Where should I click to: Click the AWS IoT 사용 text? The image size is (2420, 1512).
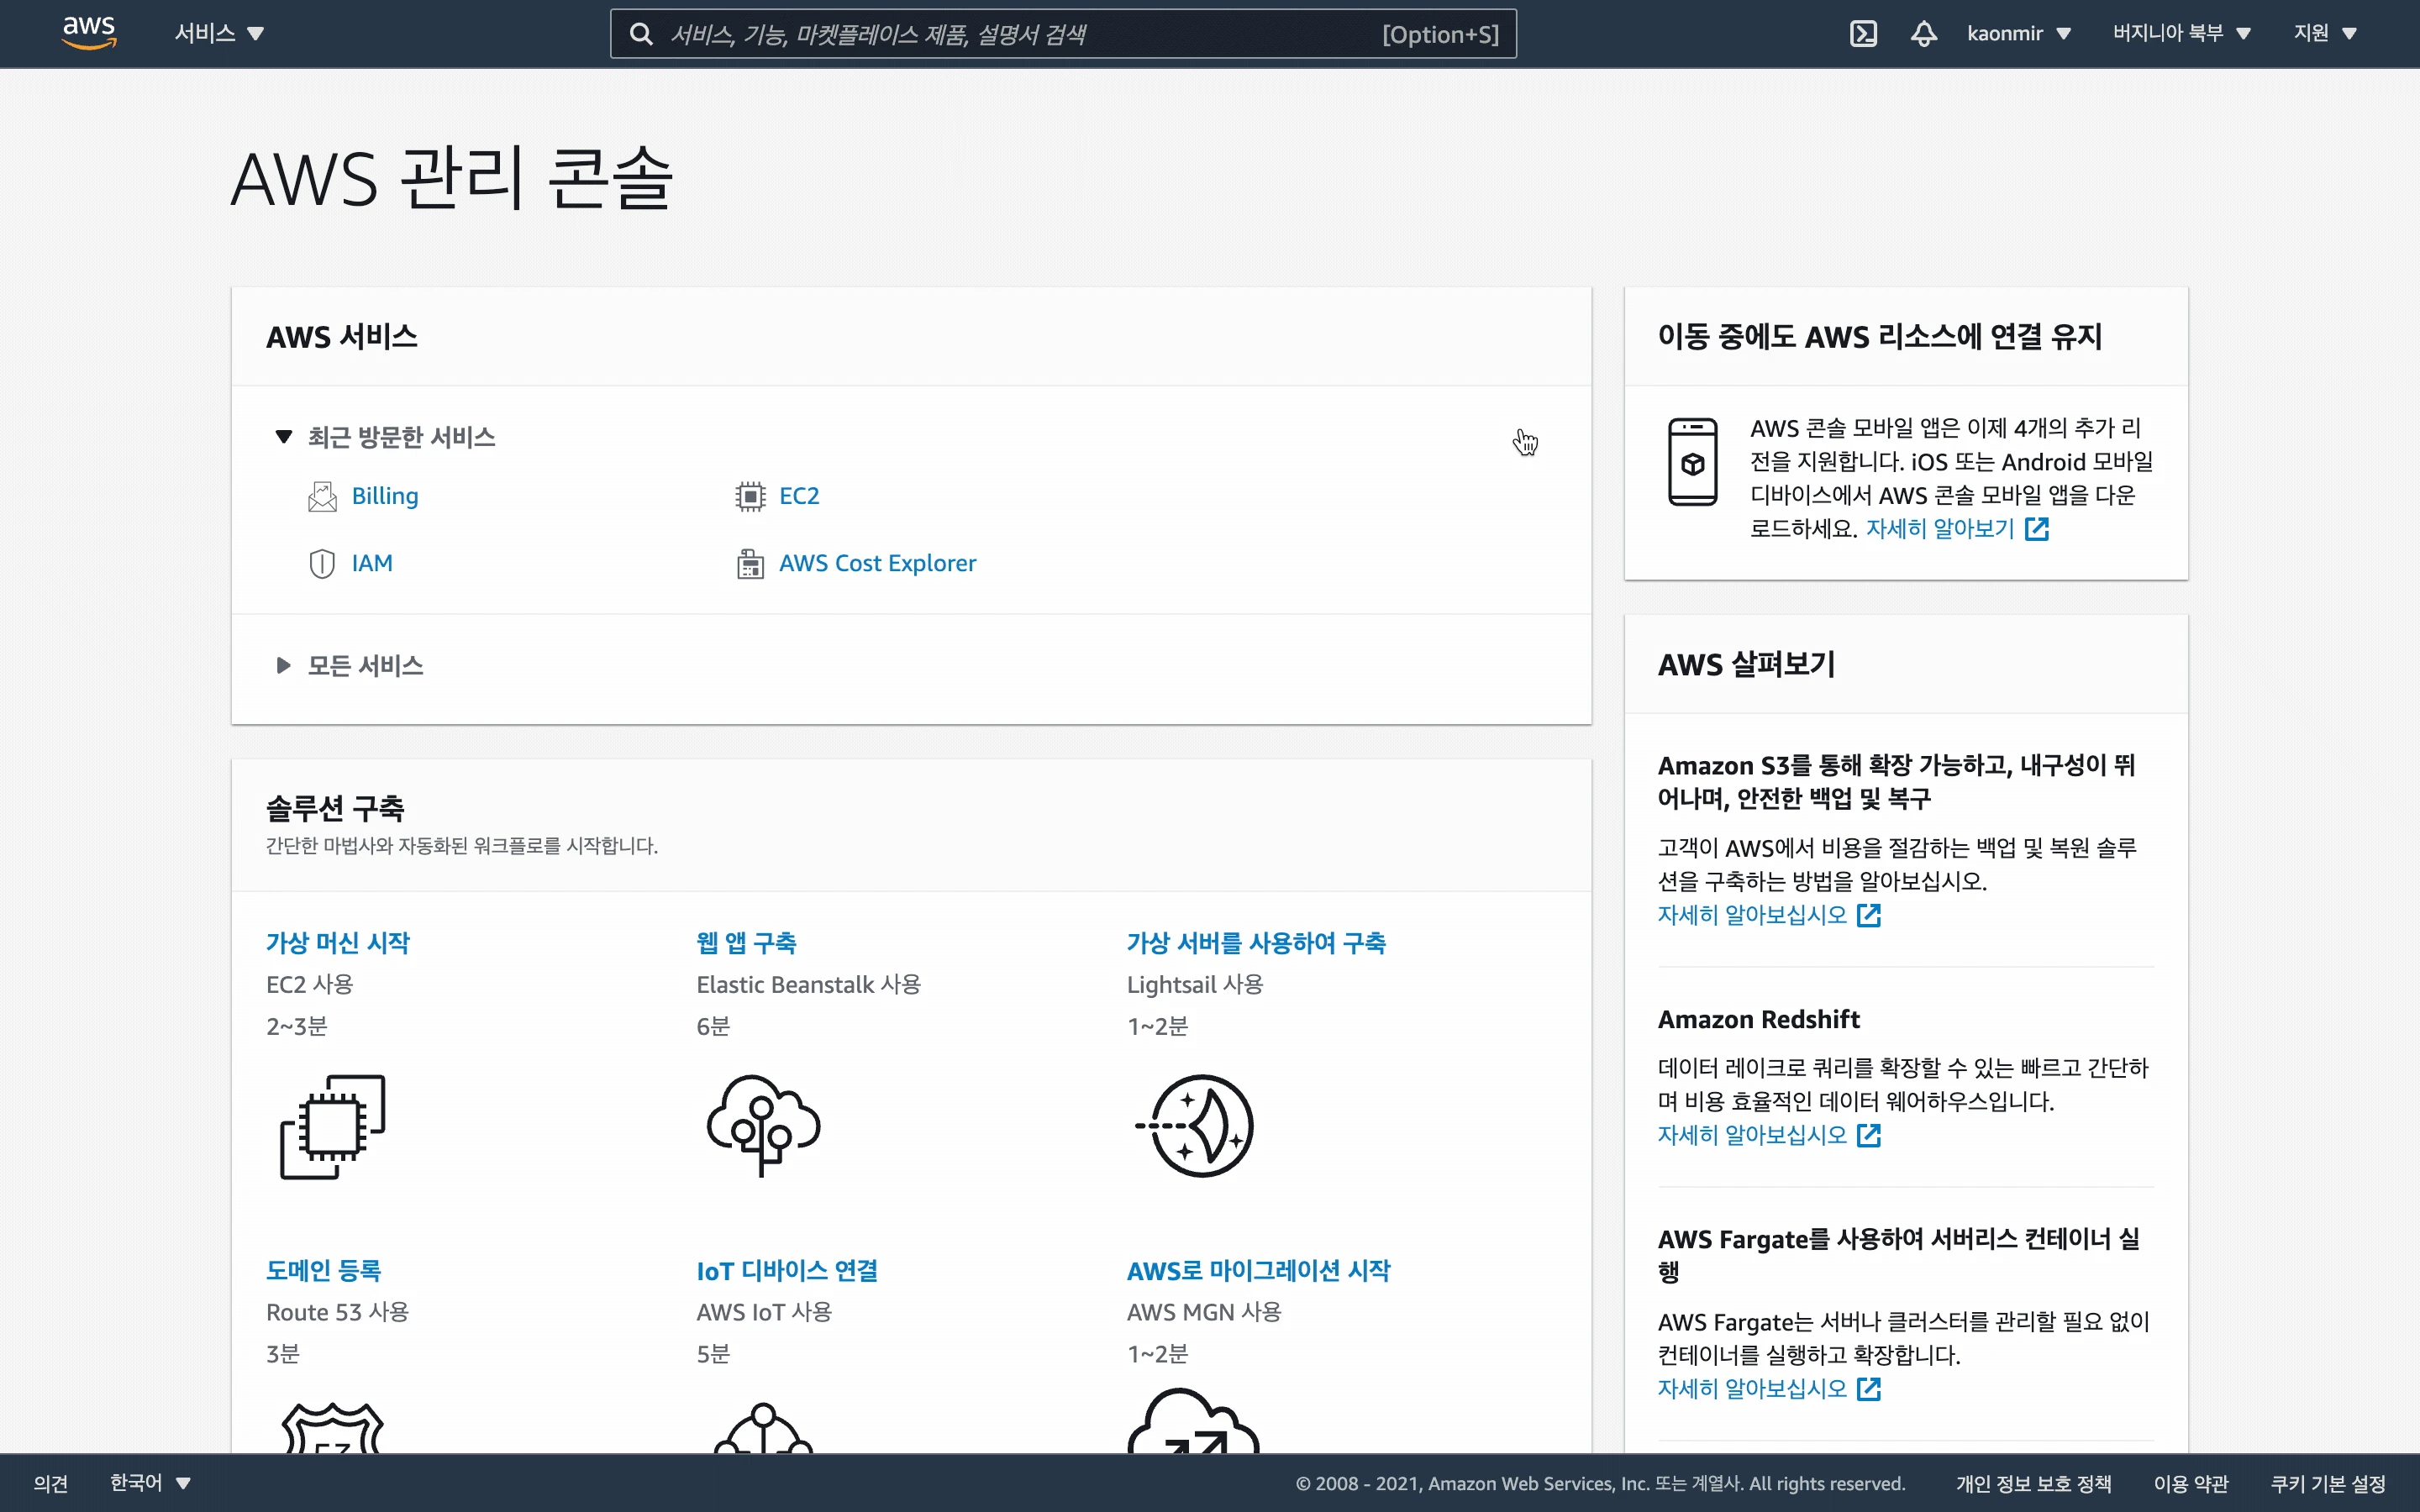pos(764,1312)
